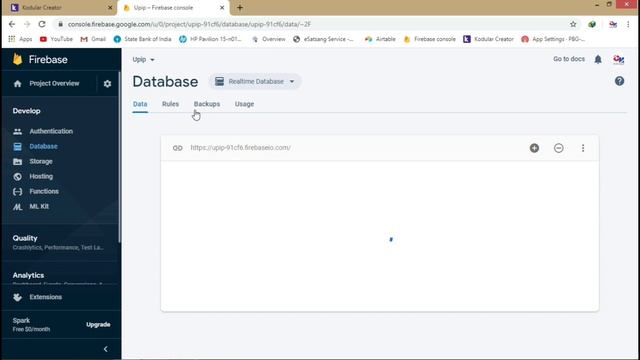Open notifications bell icon
Viewport: 640px width, 360px height.
coord(598,59)
